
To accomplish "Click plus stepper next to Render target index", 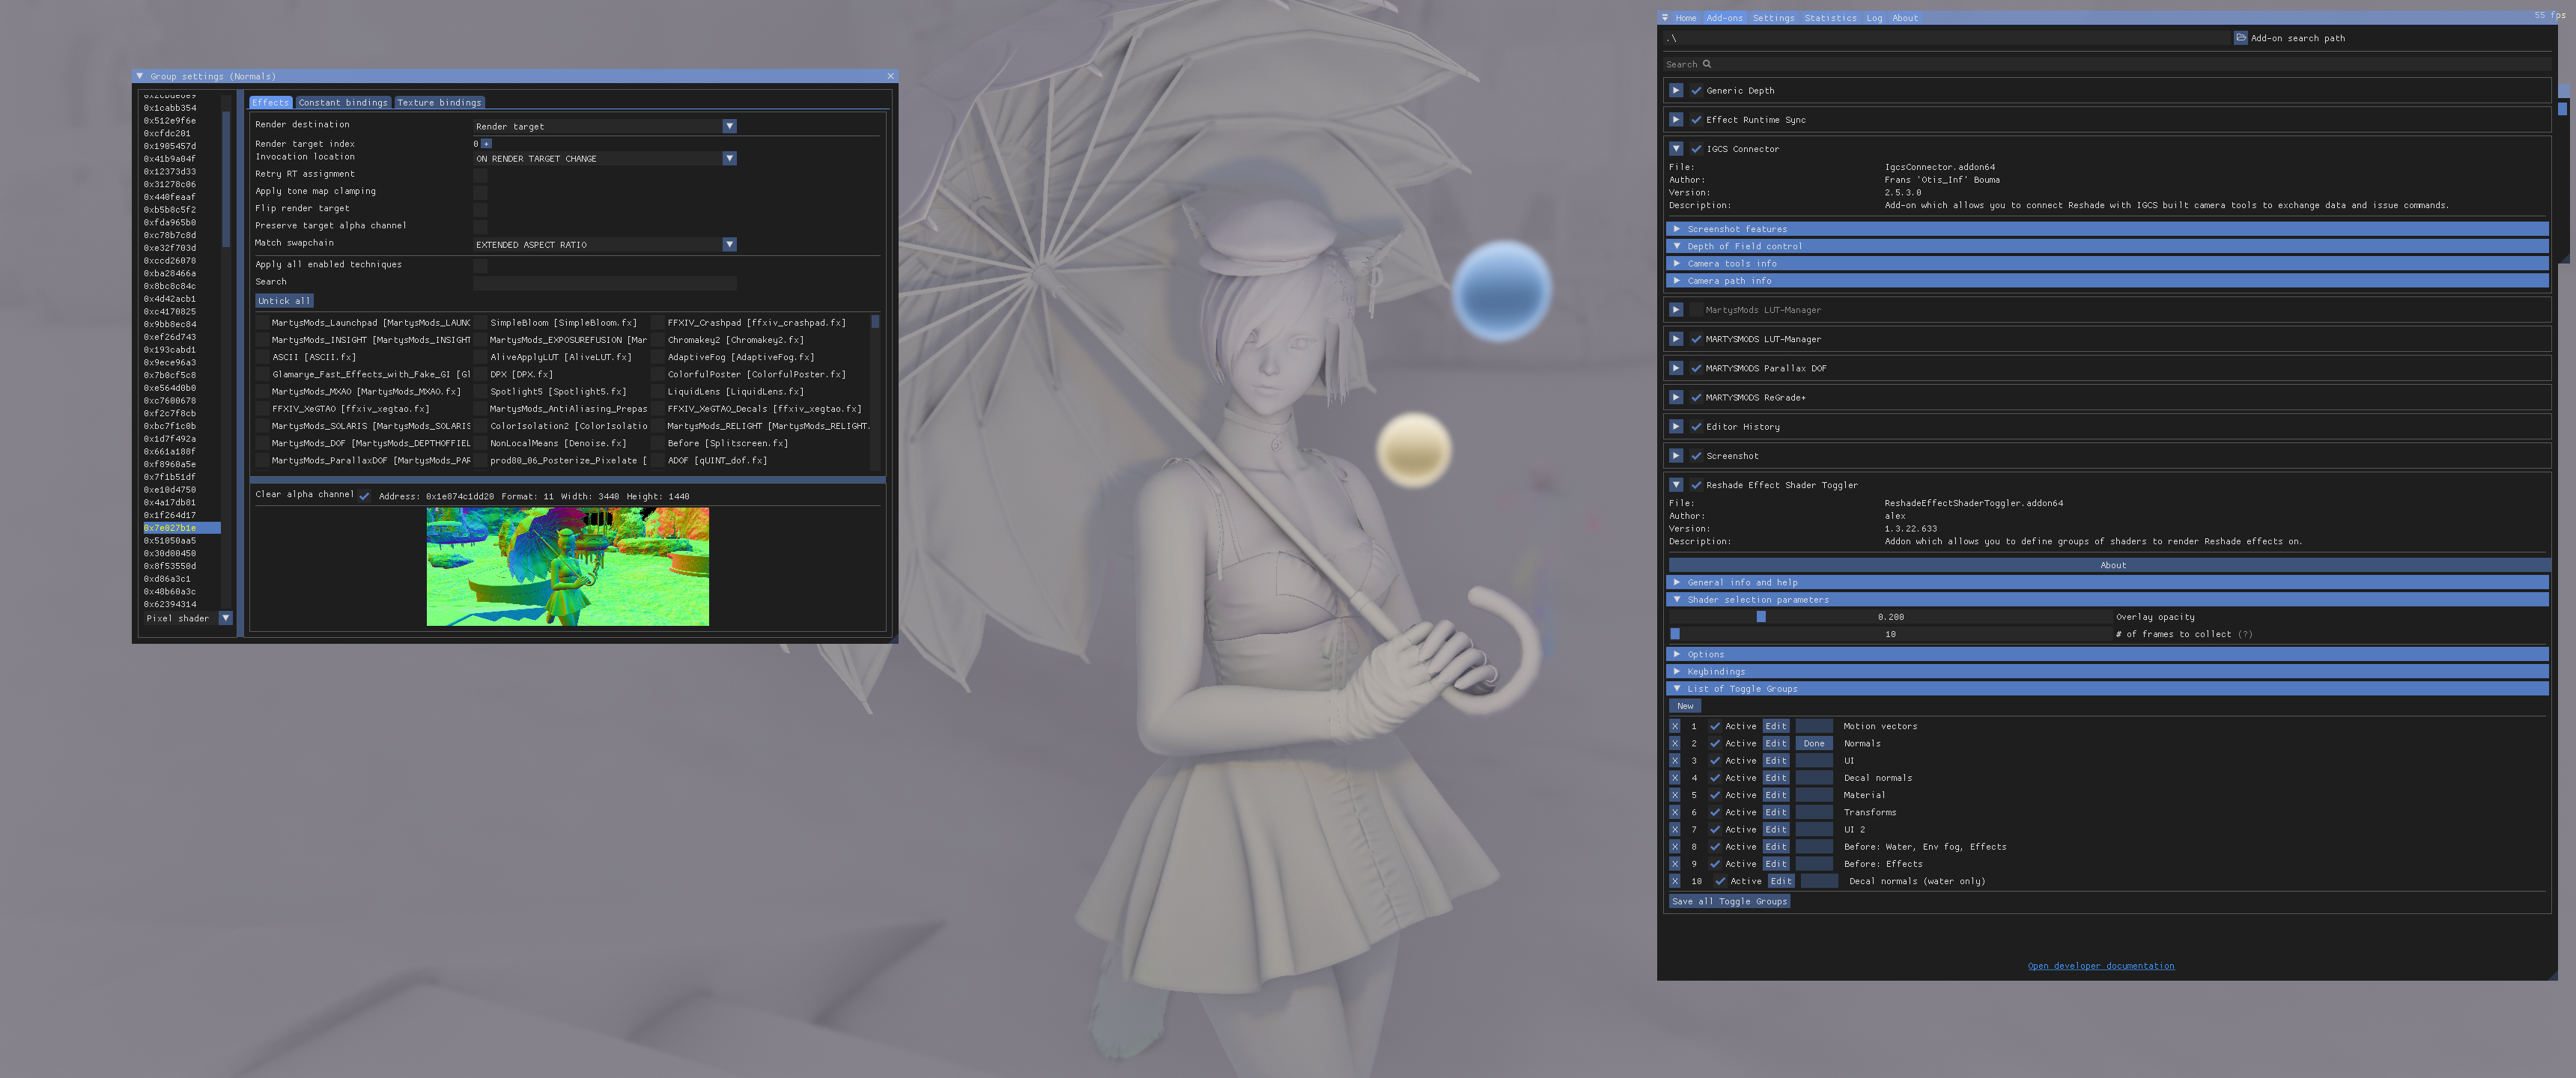I will click(x=487, y=144).
